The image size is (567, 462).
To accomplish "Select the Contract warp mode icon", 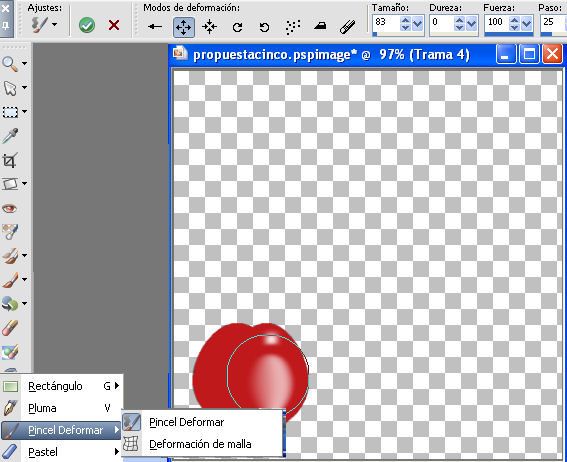I will tap(209, 27).
